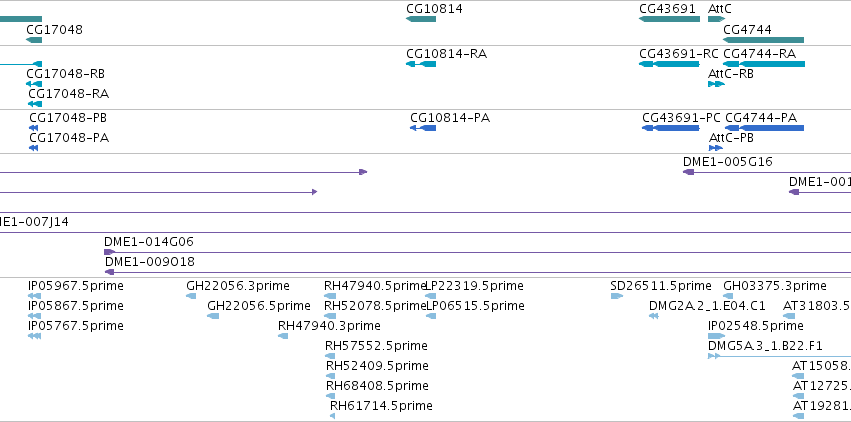
Task: Click the IP02548.5prime EST bar
Action: click(716, 336)
